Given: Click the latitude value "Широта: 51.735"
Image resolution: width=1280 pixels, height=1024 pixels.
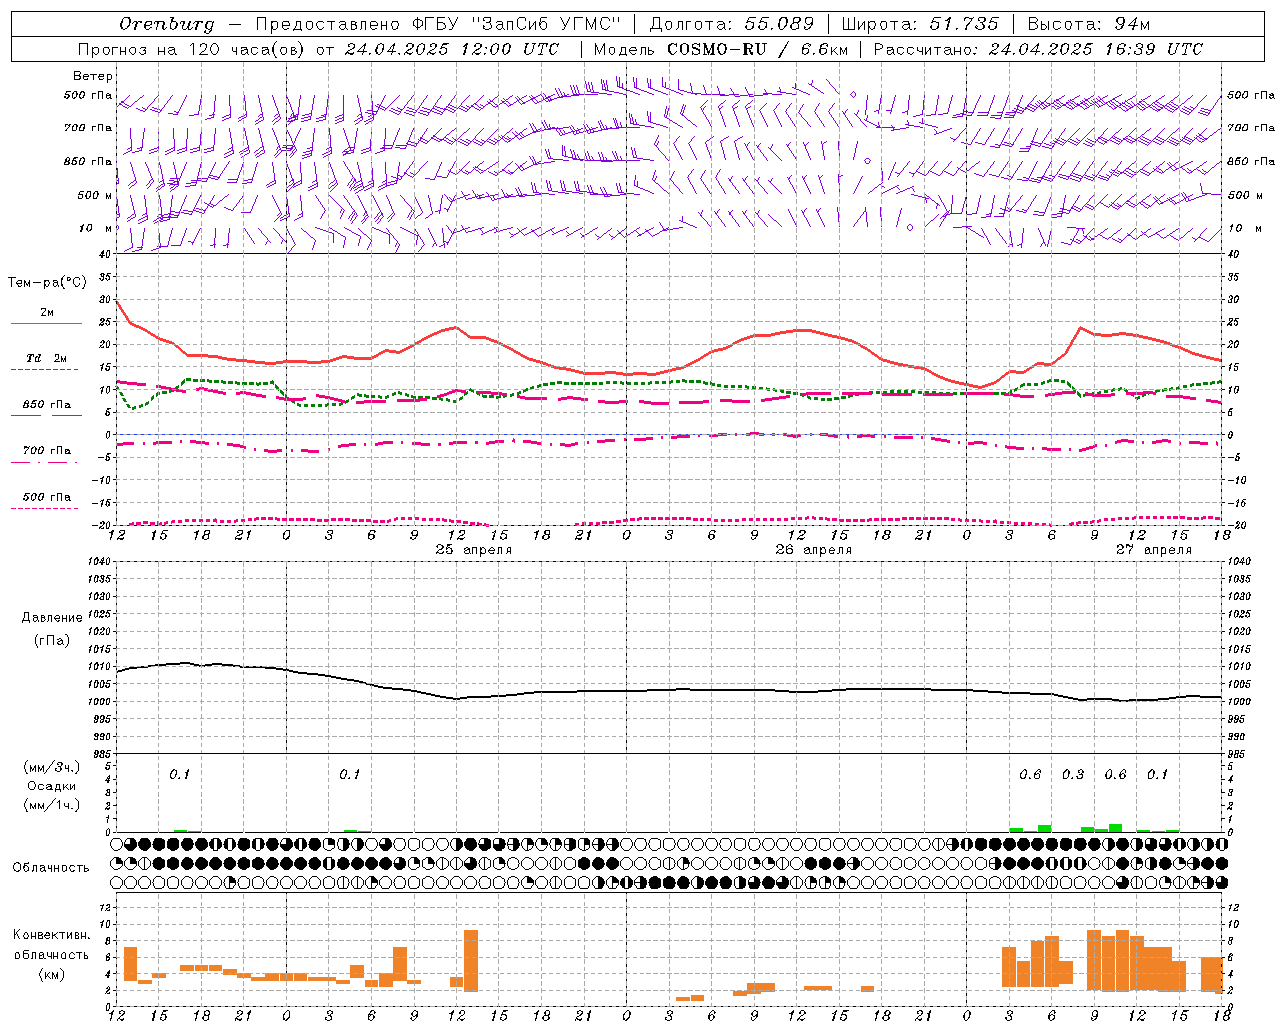Looking at the screenshot, I should click(x=920, y=24).
